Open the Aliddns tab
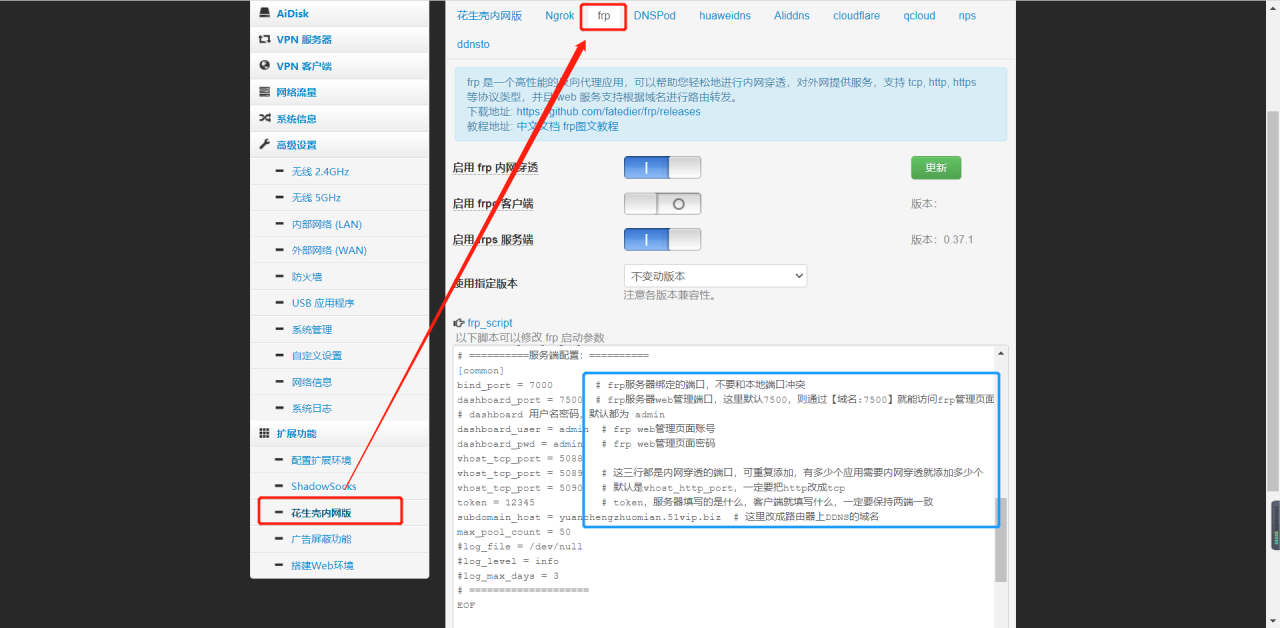Screen dimensions: 1280x628 tap(791, 15)
